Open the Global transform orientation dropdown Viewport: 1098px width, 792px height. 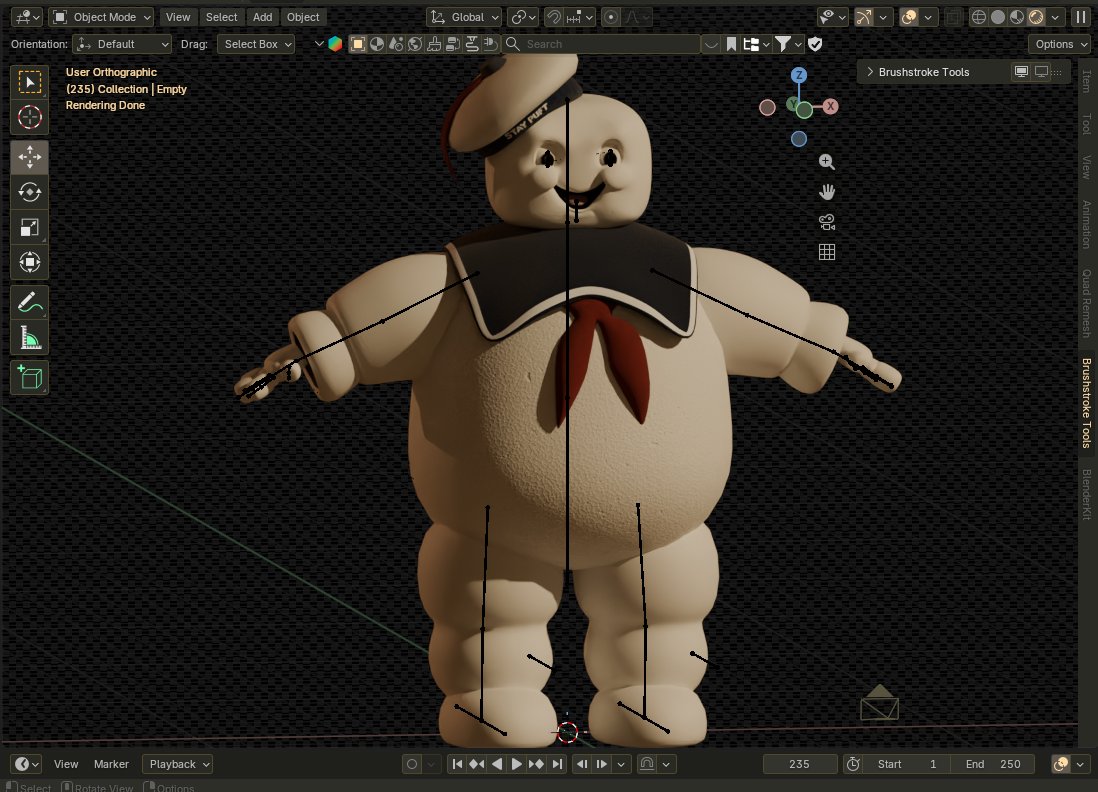point(464,18)
